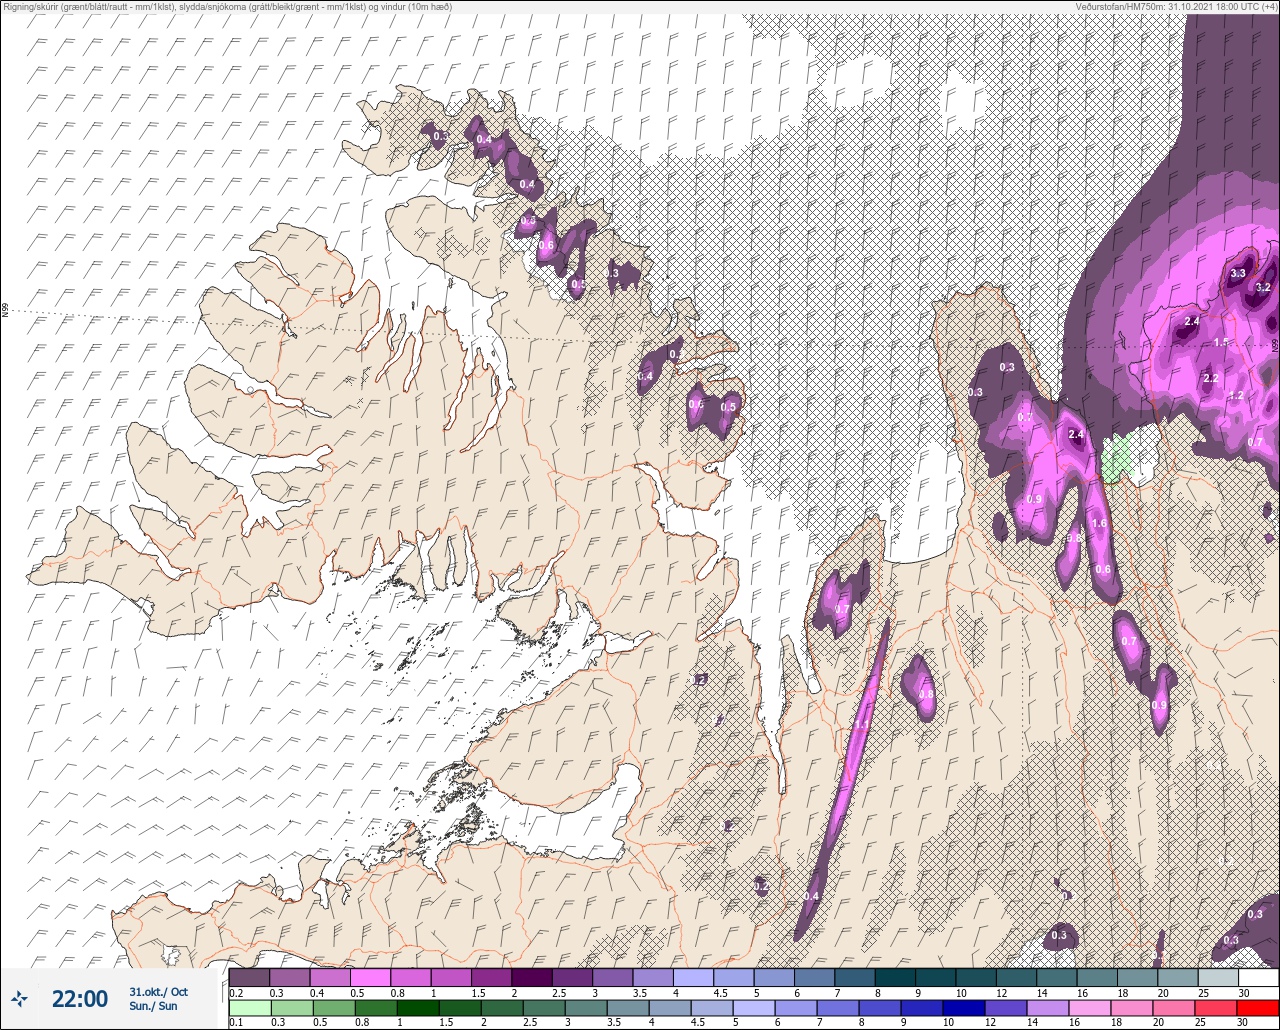Click the 1.5 snowfall value on map
The height and width of the screenshot is (1030, 1280).
click(x=1221, y=342)
